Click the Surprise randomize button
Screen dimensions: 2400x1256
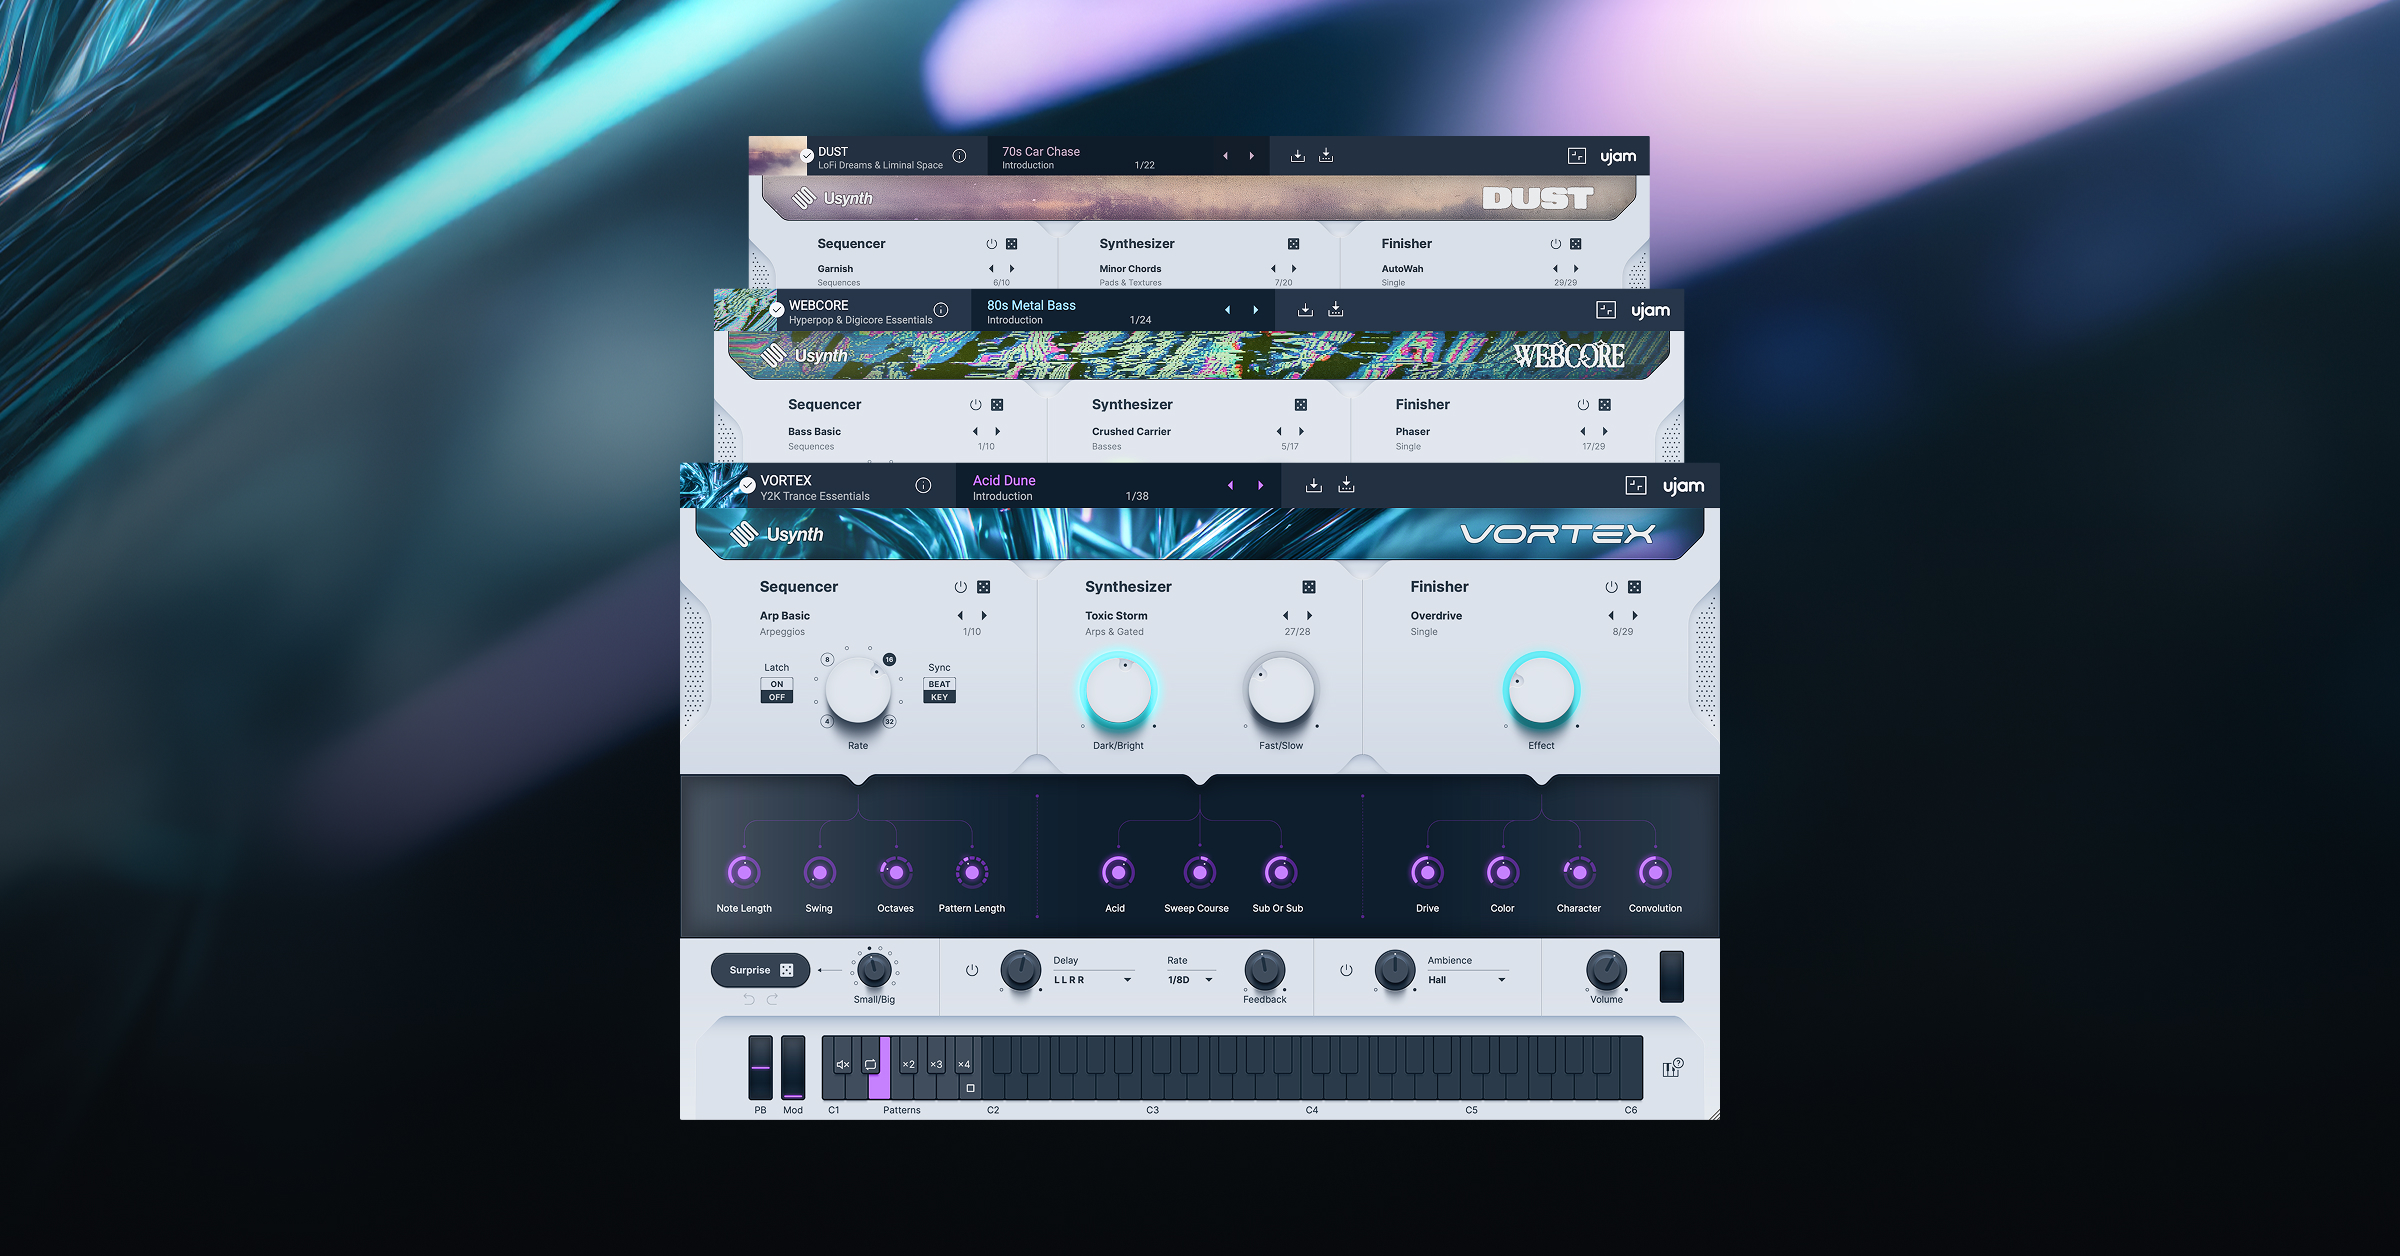pyautogui.click(x=760, y=970)
